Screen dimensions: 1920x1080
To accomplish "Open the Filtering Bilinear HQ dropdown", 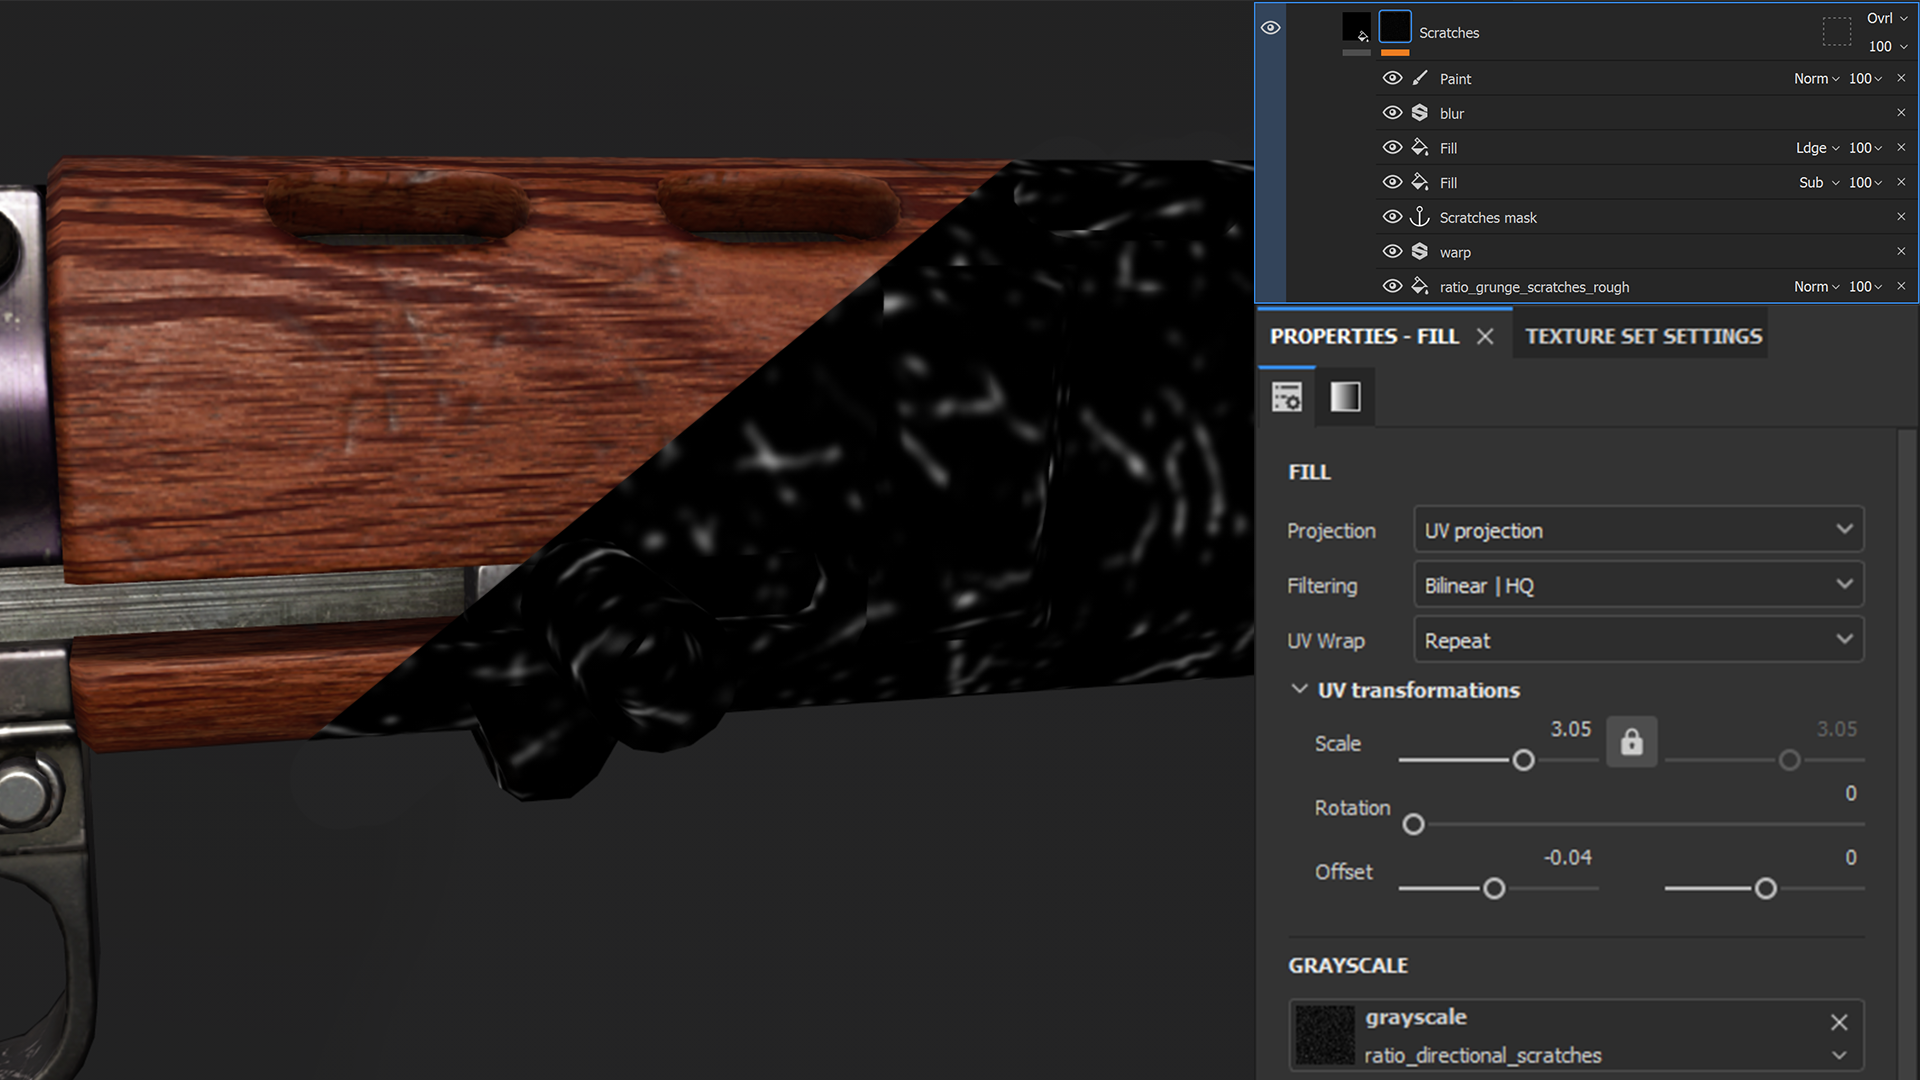I will click(1638, 585).
